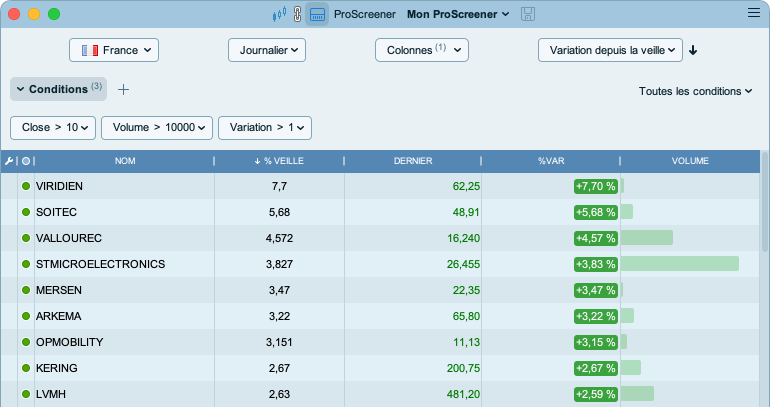Image resolution: width=770 pixels, height=407 pixels.
Task: Open the candlestick chart icon in title bar
Action: pyautogui.click(x=279, y=14)
